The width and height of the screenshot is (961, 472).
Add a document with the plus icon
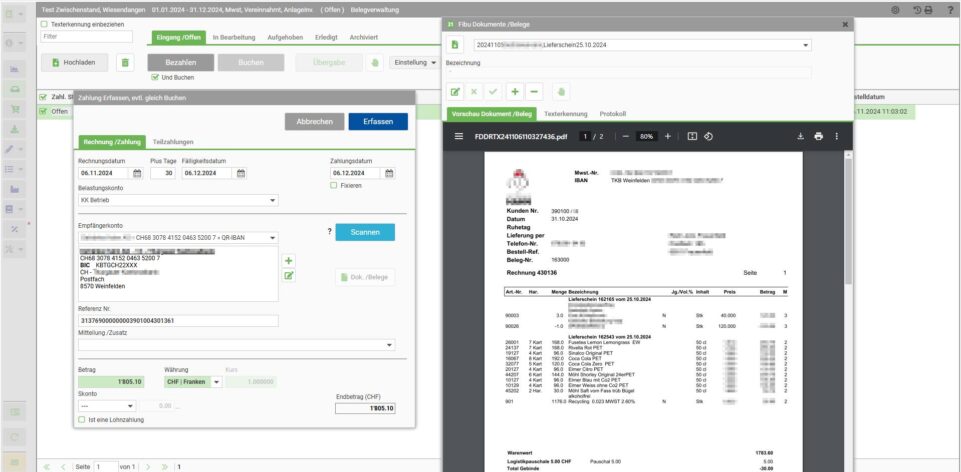[x=515, y=92]
